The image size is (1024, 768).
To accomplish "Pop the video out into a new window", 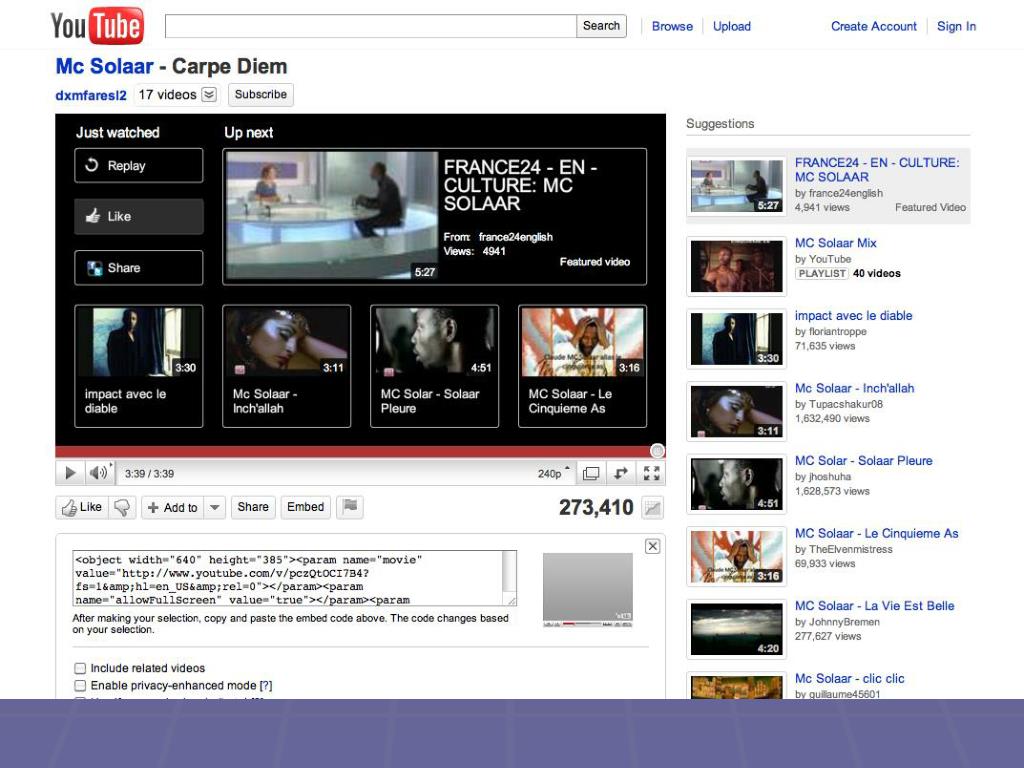I will point(620,473).
